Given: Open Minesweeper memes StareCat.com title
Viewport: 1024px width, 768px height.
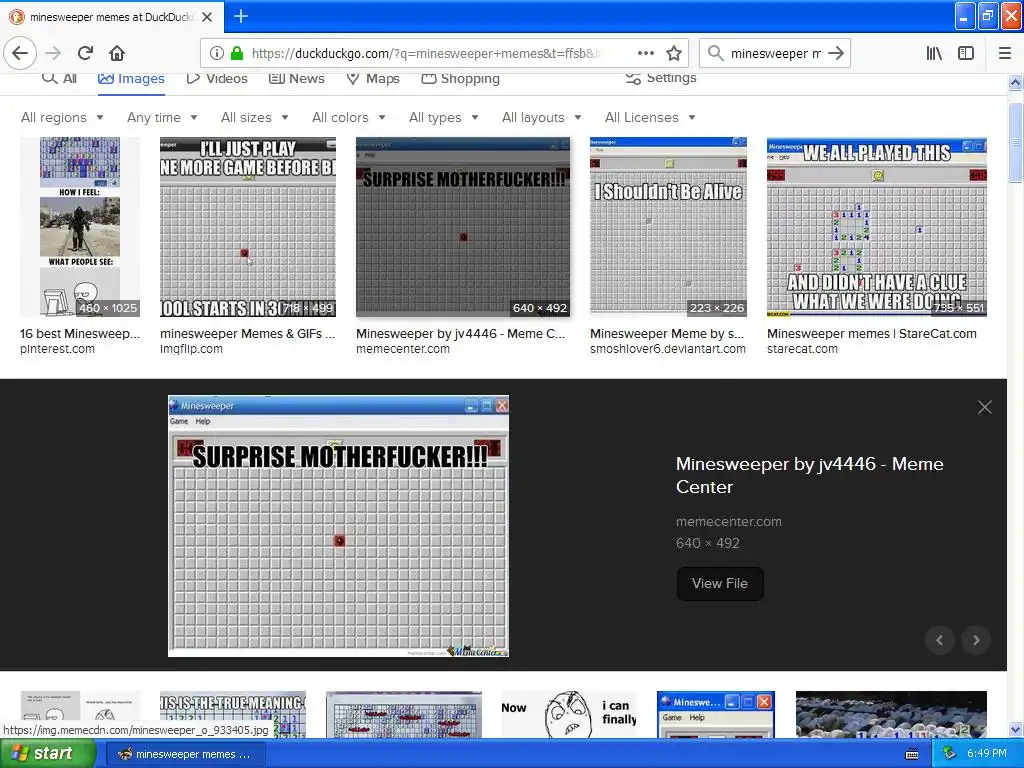Looking at the screenshot, I should point(872,334).
